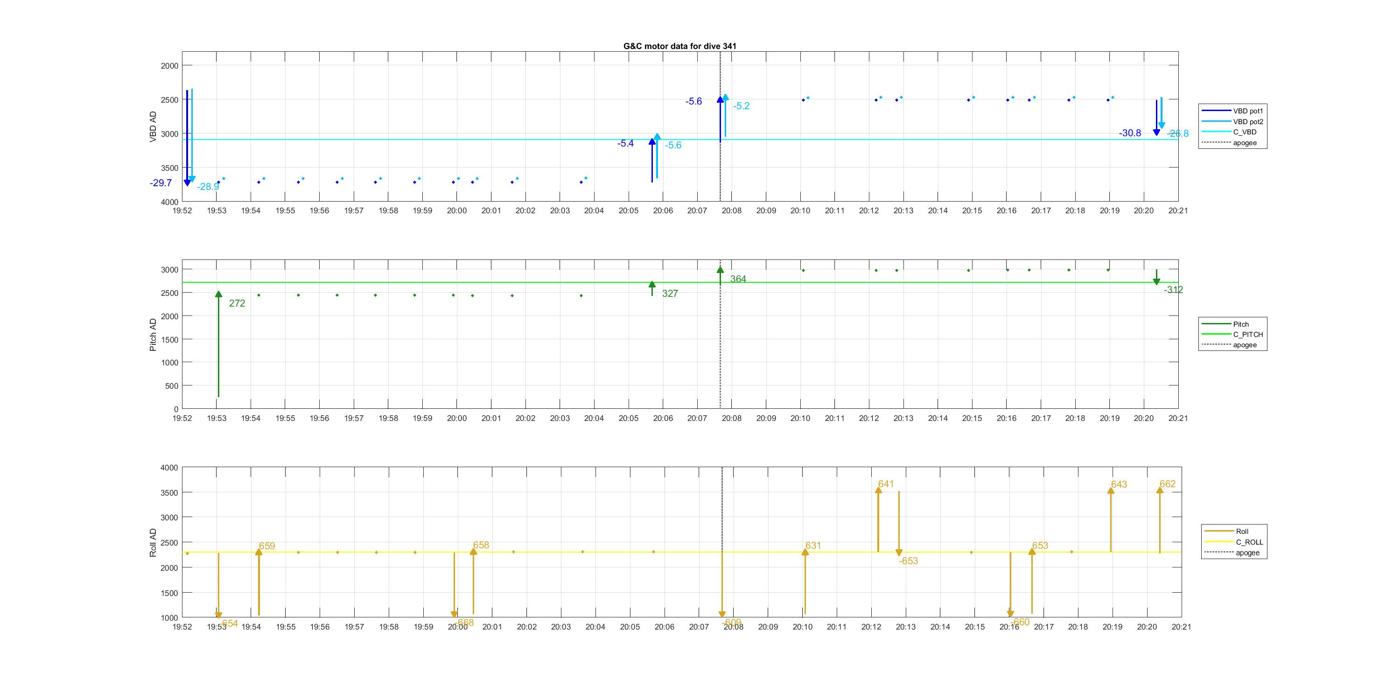Viewport: 1400px width, 693px height.
Task: Click the '-5.4' VBD data label
Action: coord(625,144)
